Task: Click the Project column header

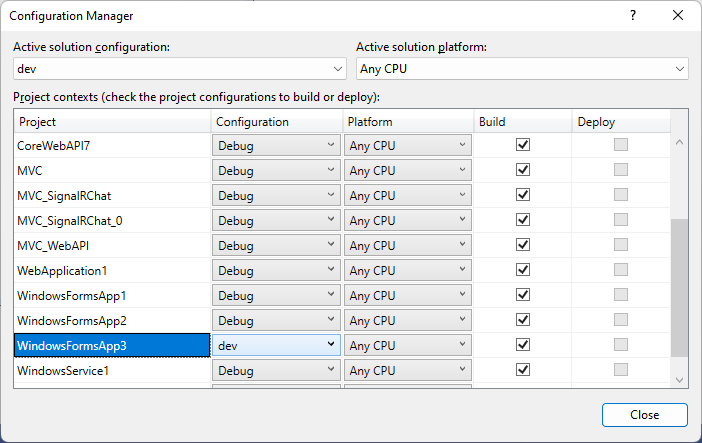Action: coord(112,122)
